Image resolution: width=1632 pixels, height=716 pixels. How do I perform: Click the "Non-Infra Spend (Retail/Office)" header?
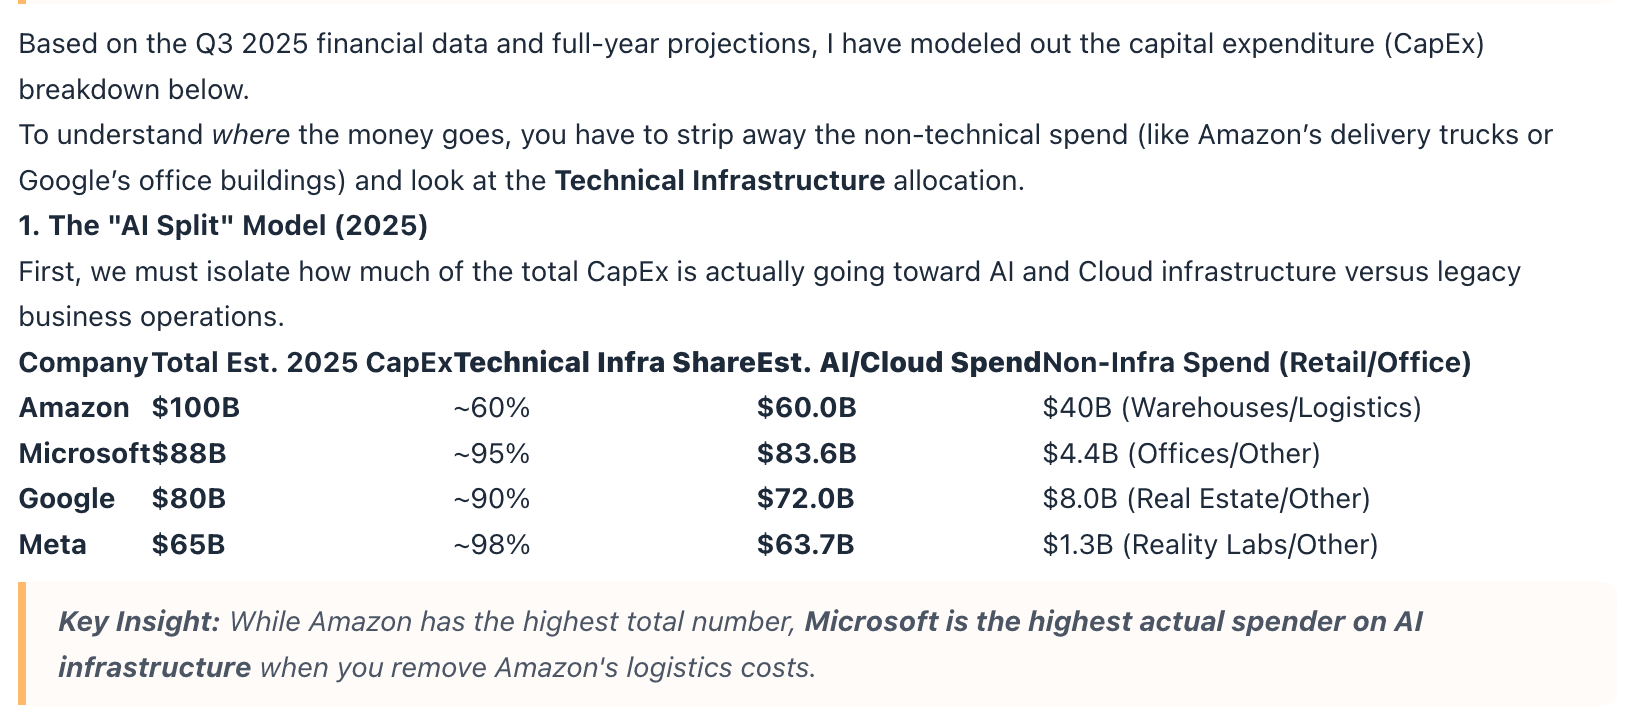(x=1256, y=362)
